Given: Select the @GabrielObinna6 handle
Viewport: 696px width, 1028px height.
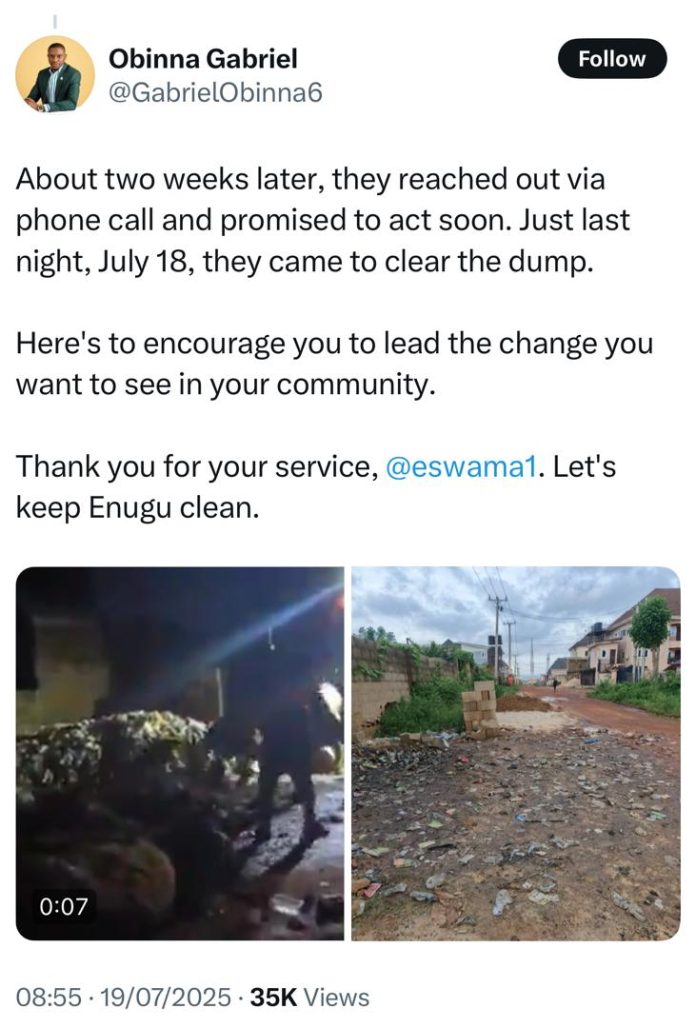Looking at the screenshot, I should coord(215,93).
